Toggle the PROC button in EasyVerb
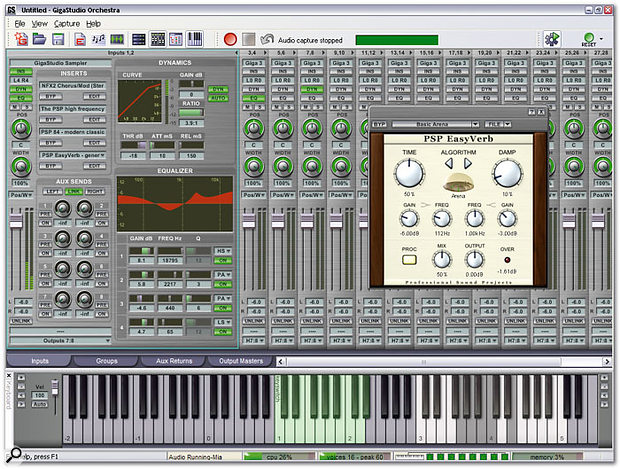Image resolution: width=620 pixels, height=469 pixels. tap(409, 260)
